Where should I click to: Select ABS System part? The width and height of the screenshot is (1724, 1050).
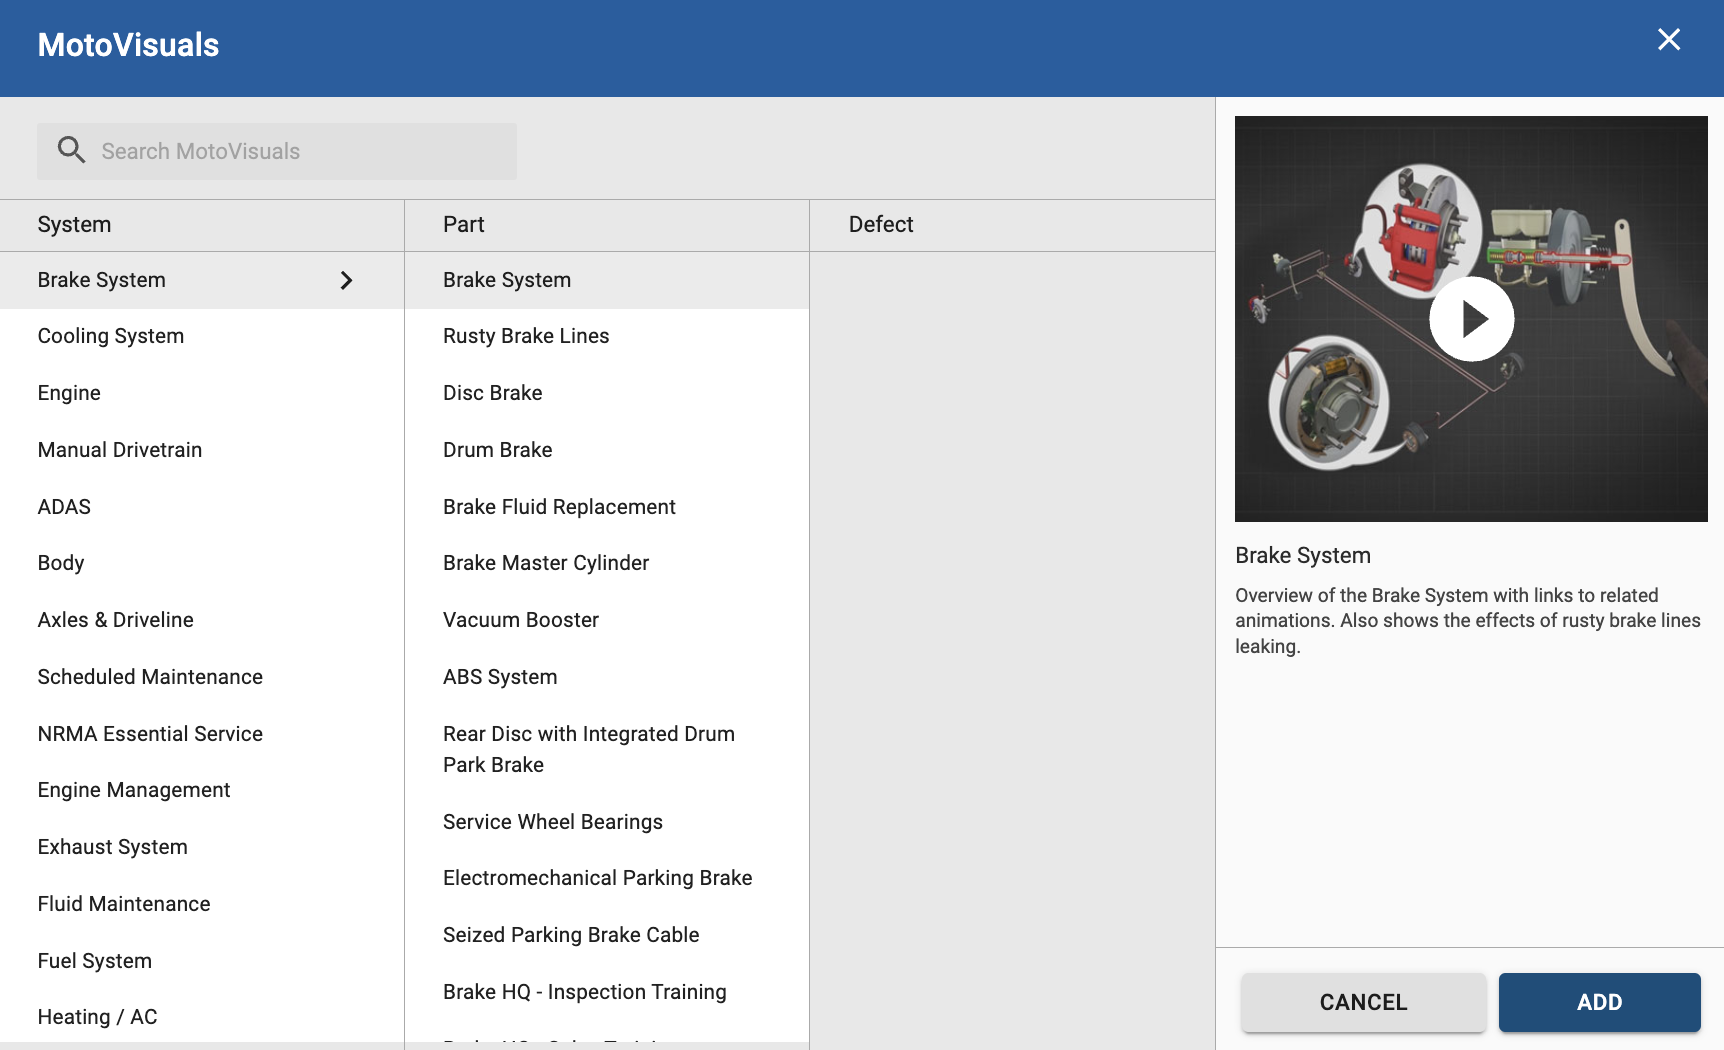coord(607,677)
